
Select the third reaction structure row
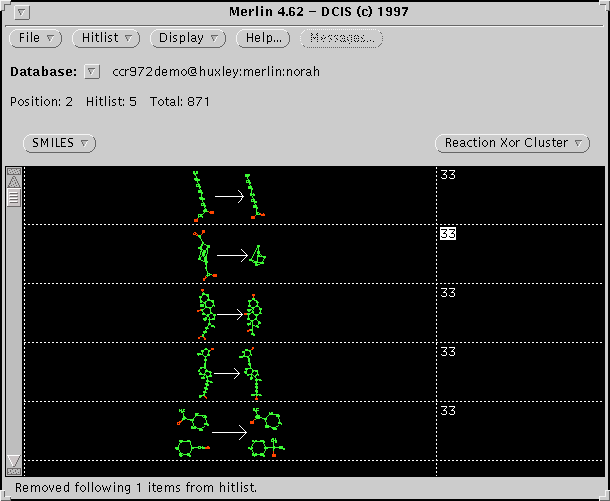point(230,313)
